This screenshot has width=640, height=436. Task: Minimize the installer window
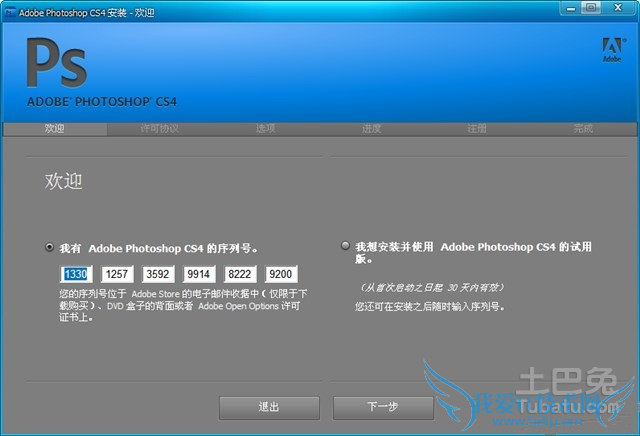pos(571,8)
